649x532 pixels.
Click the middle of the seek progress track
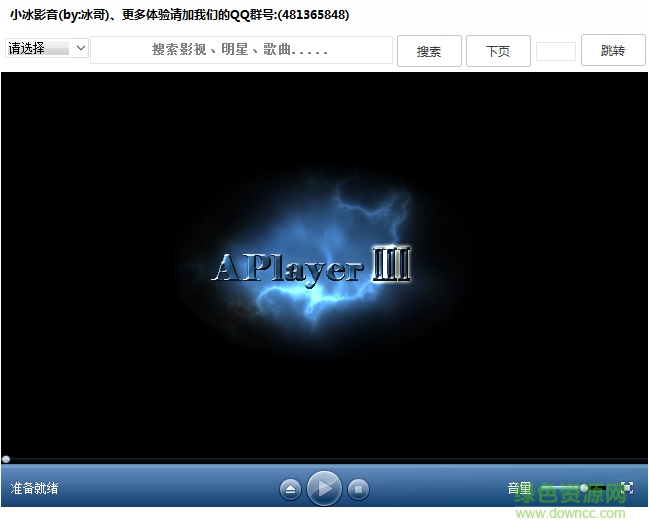(324, 459)
